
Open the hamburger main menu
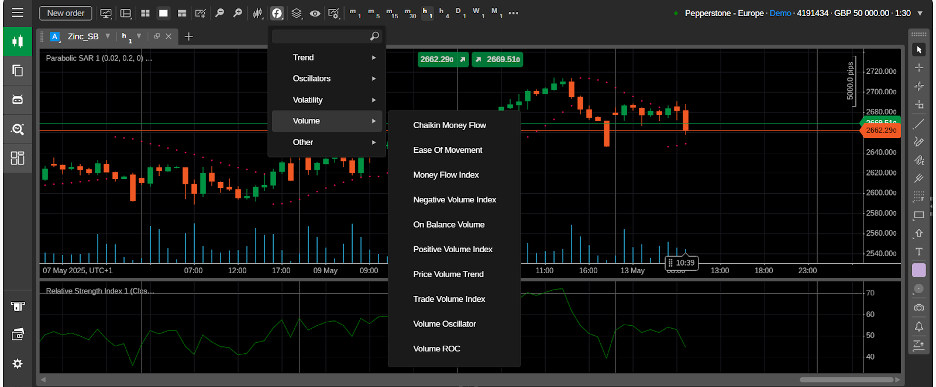(17, 13)
